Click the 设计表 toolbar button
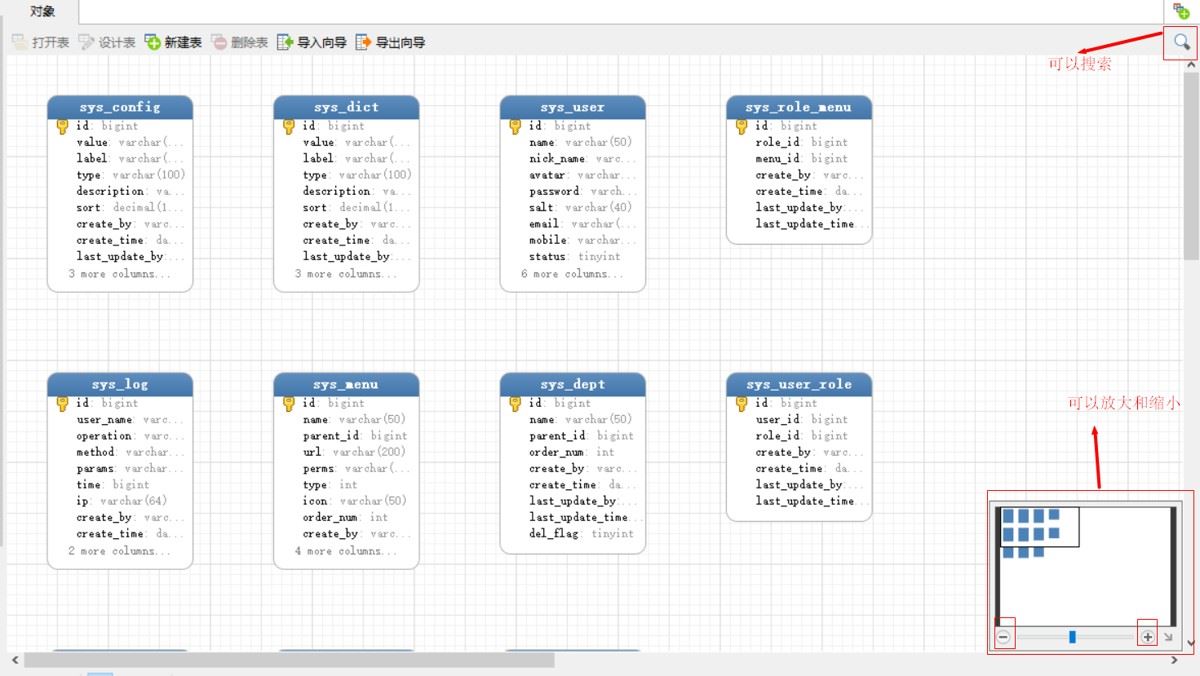Image resolution: width=1200 pixels, height=676 pixels. (107, 42)
